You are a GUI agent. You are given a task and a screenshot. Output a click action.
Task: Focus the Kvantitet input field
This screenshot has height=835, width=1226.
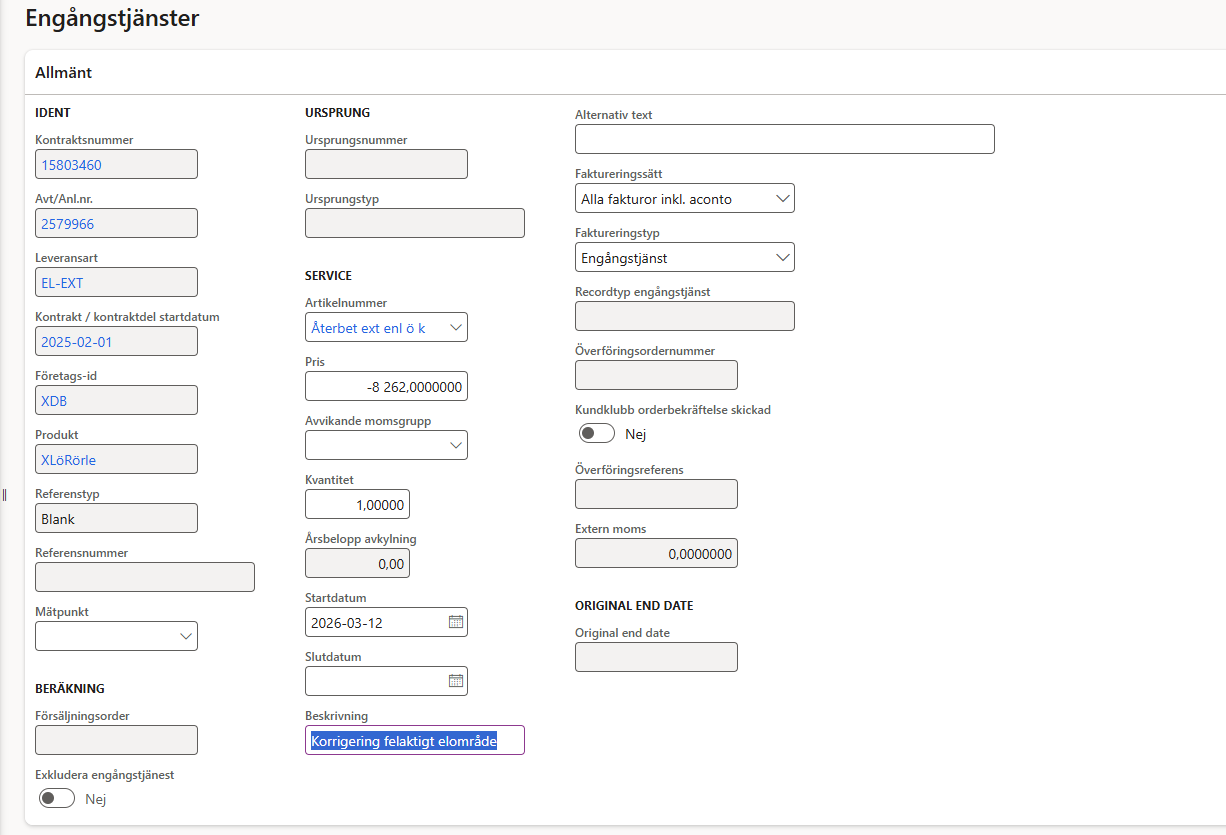pos(357,504)
